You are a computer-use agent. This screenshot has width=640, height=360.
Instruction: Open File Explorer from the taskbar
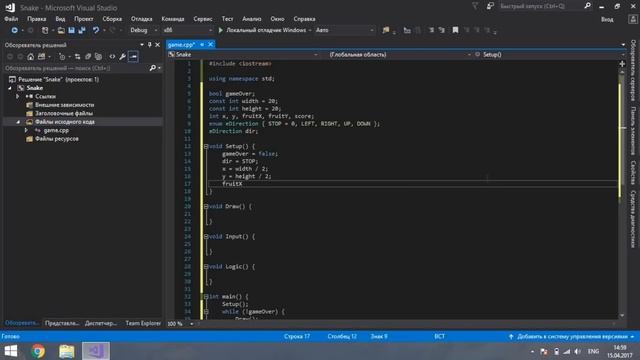(67, 351)
